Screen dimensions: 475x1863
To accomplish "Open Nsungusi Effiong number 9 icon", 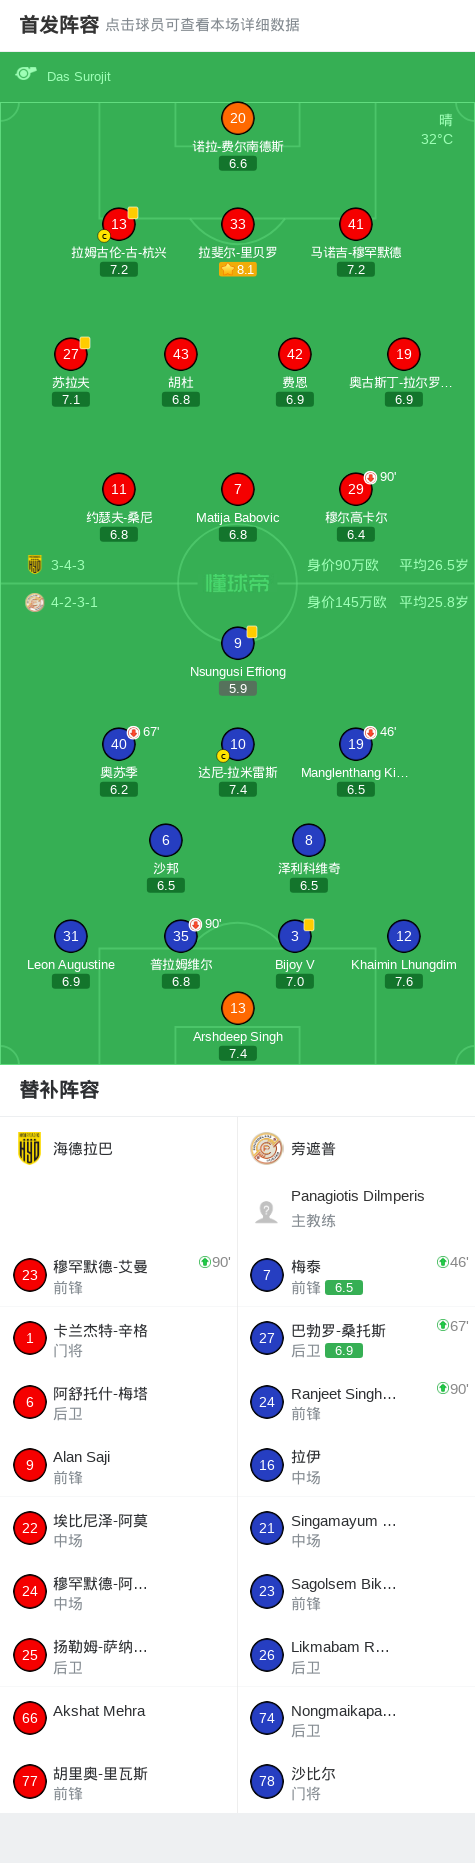I will coord(238,643).
